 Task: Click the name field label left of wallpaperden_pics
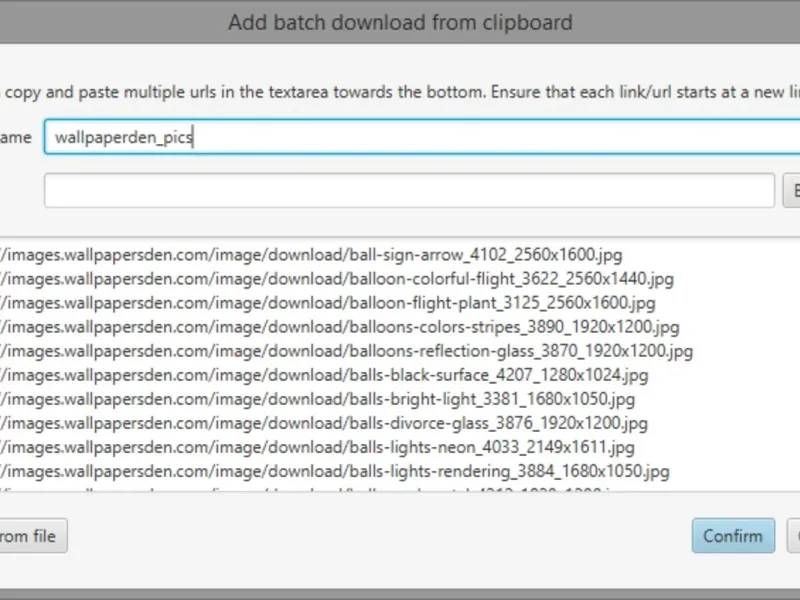(16, 137)
